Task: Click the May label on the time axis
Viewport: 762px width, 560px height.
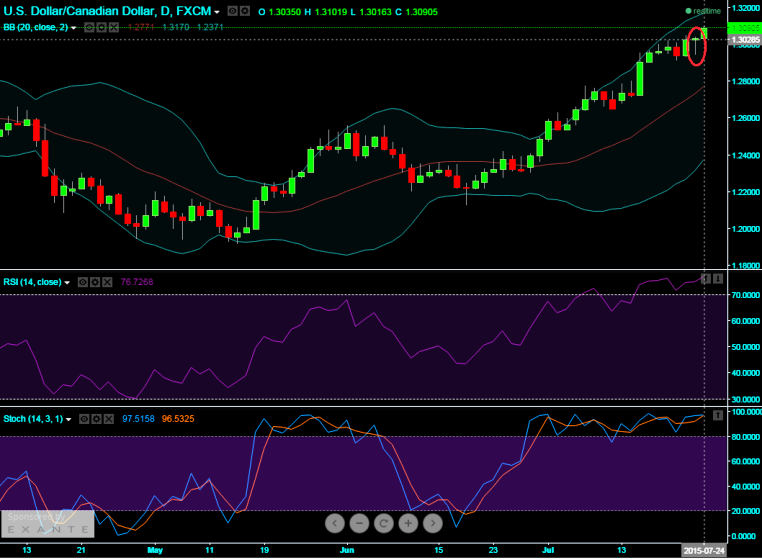Action: (155, 550)
